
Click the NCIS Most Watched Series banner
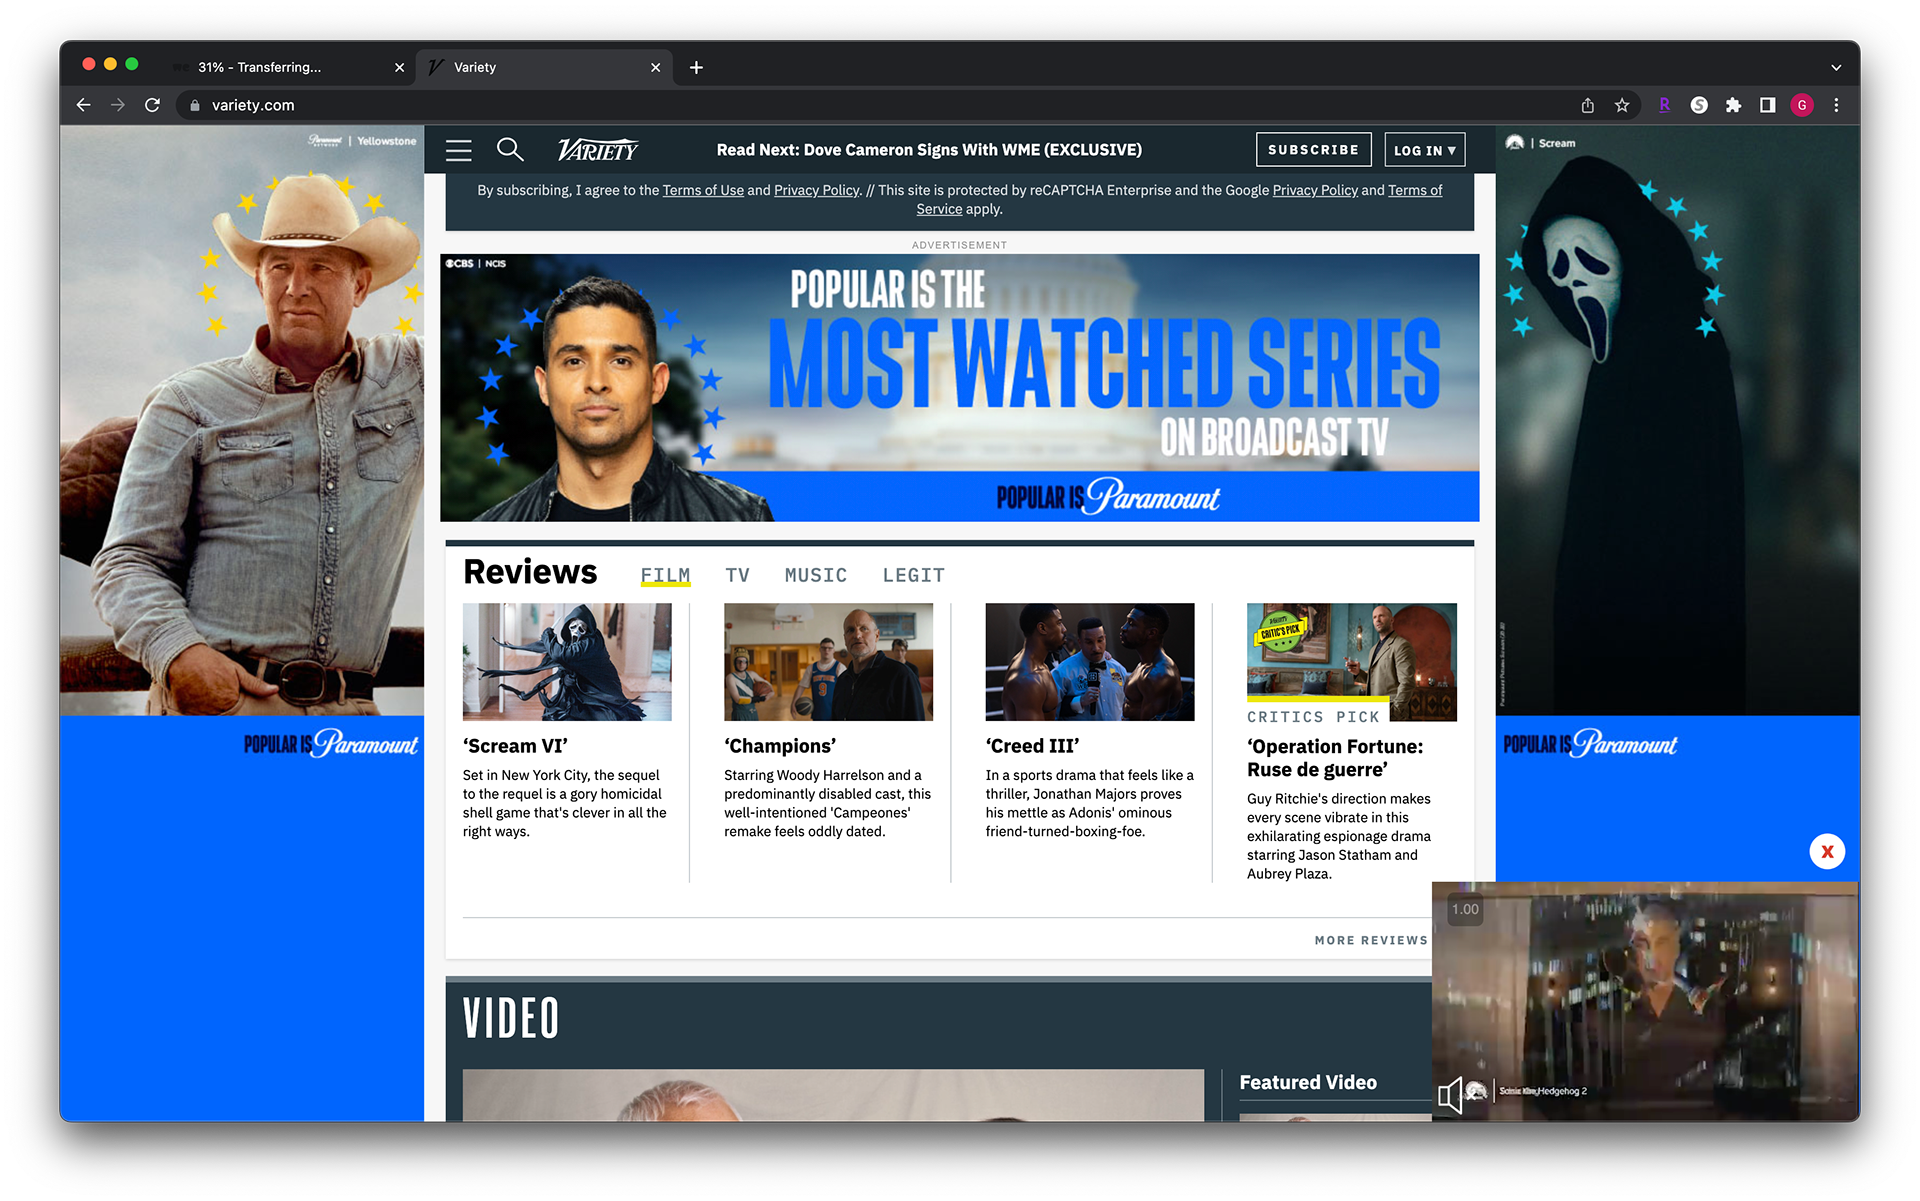tap(960, 387)
